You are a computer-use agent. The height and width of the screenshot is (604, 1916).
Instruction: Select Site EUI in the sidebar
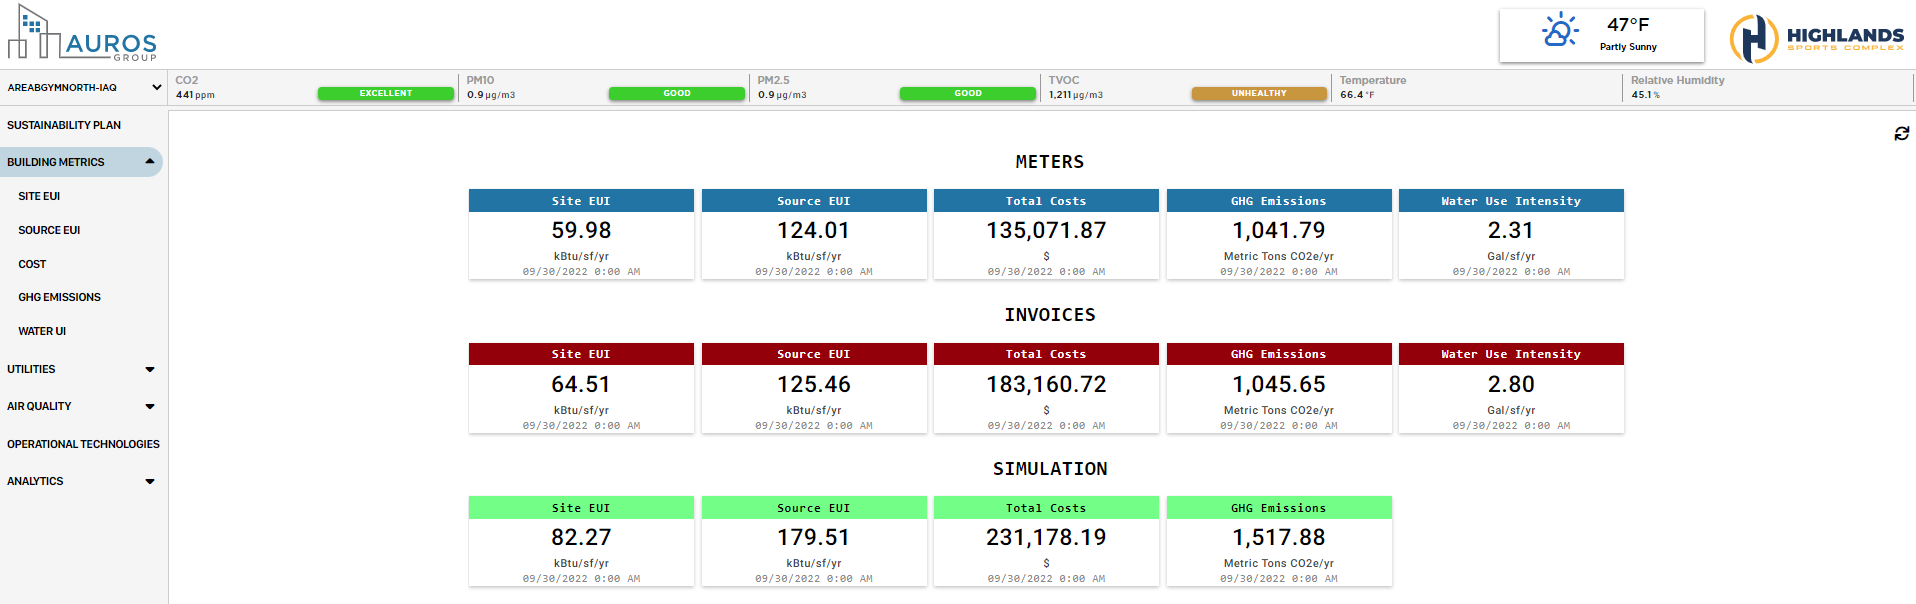(39, 197)
